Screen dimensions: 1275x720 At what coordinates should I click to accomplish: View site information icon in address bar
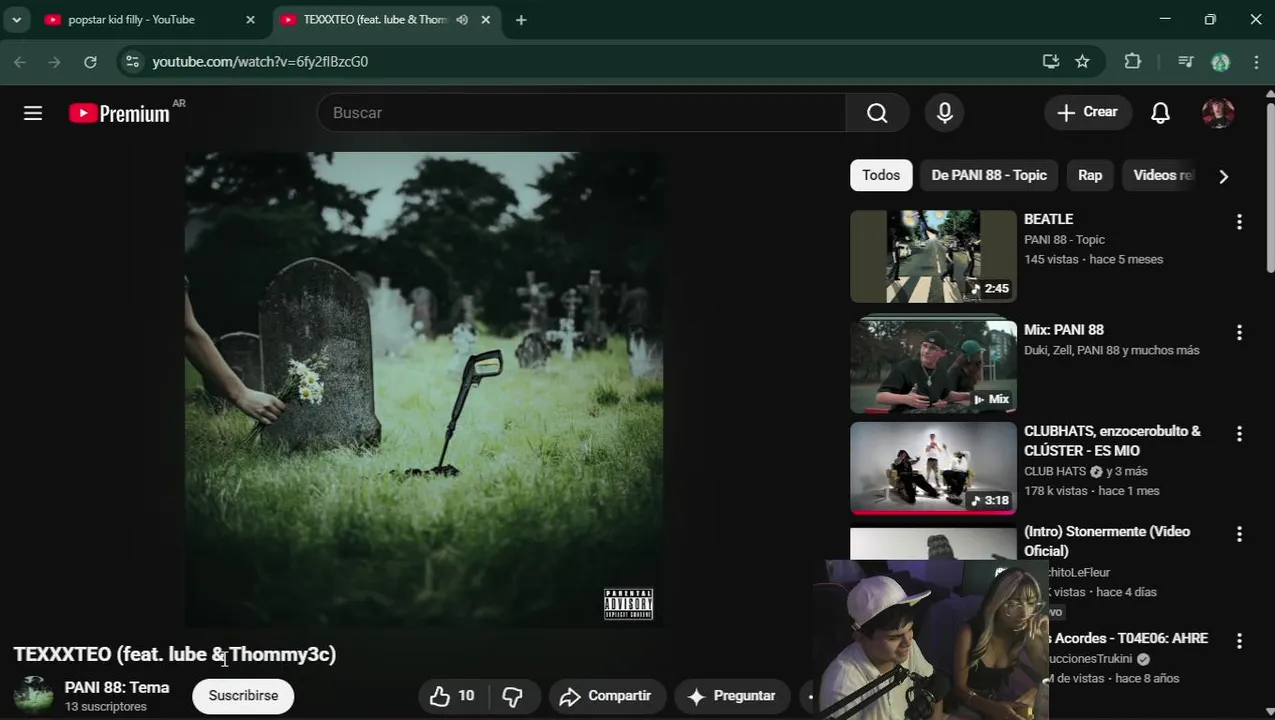[x=132, y=62]
